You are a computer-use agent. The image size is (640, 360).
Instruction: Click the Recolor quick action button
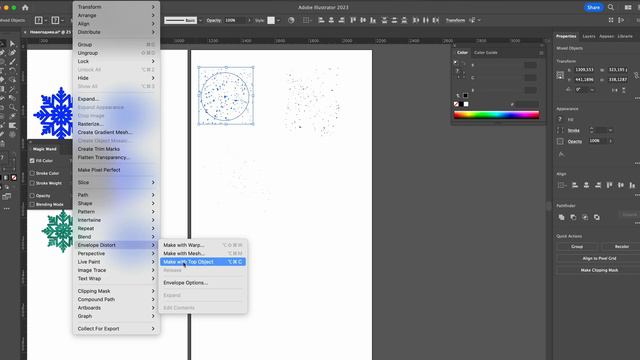tap(621, 247)
